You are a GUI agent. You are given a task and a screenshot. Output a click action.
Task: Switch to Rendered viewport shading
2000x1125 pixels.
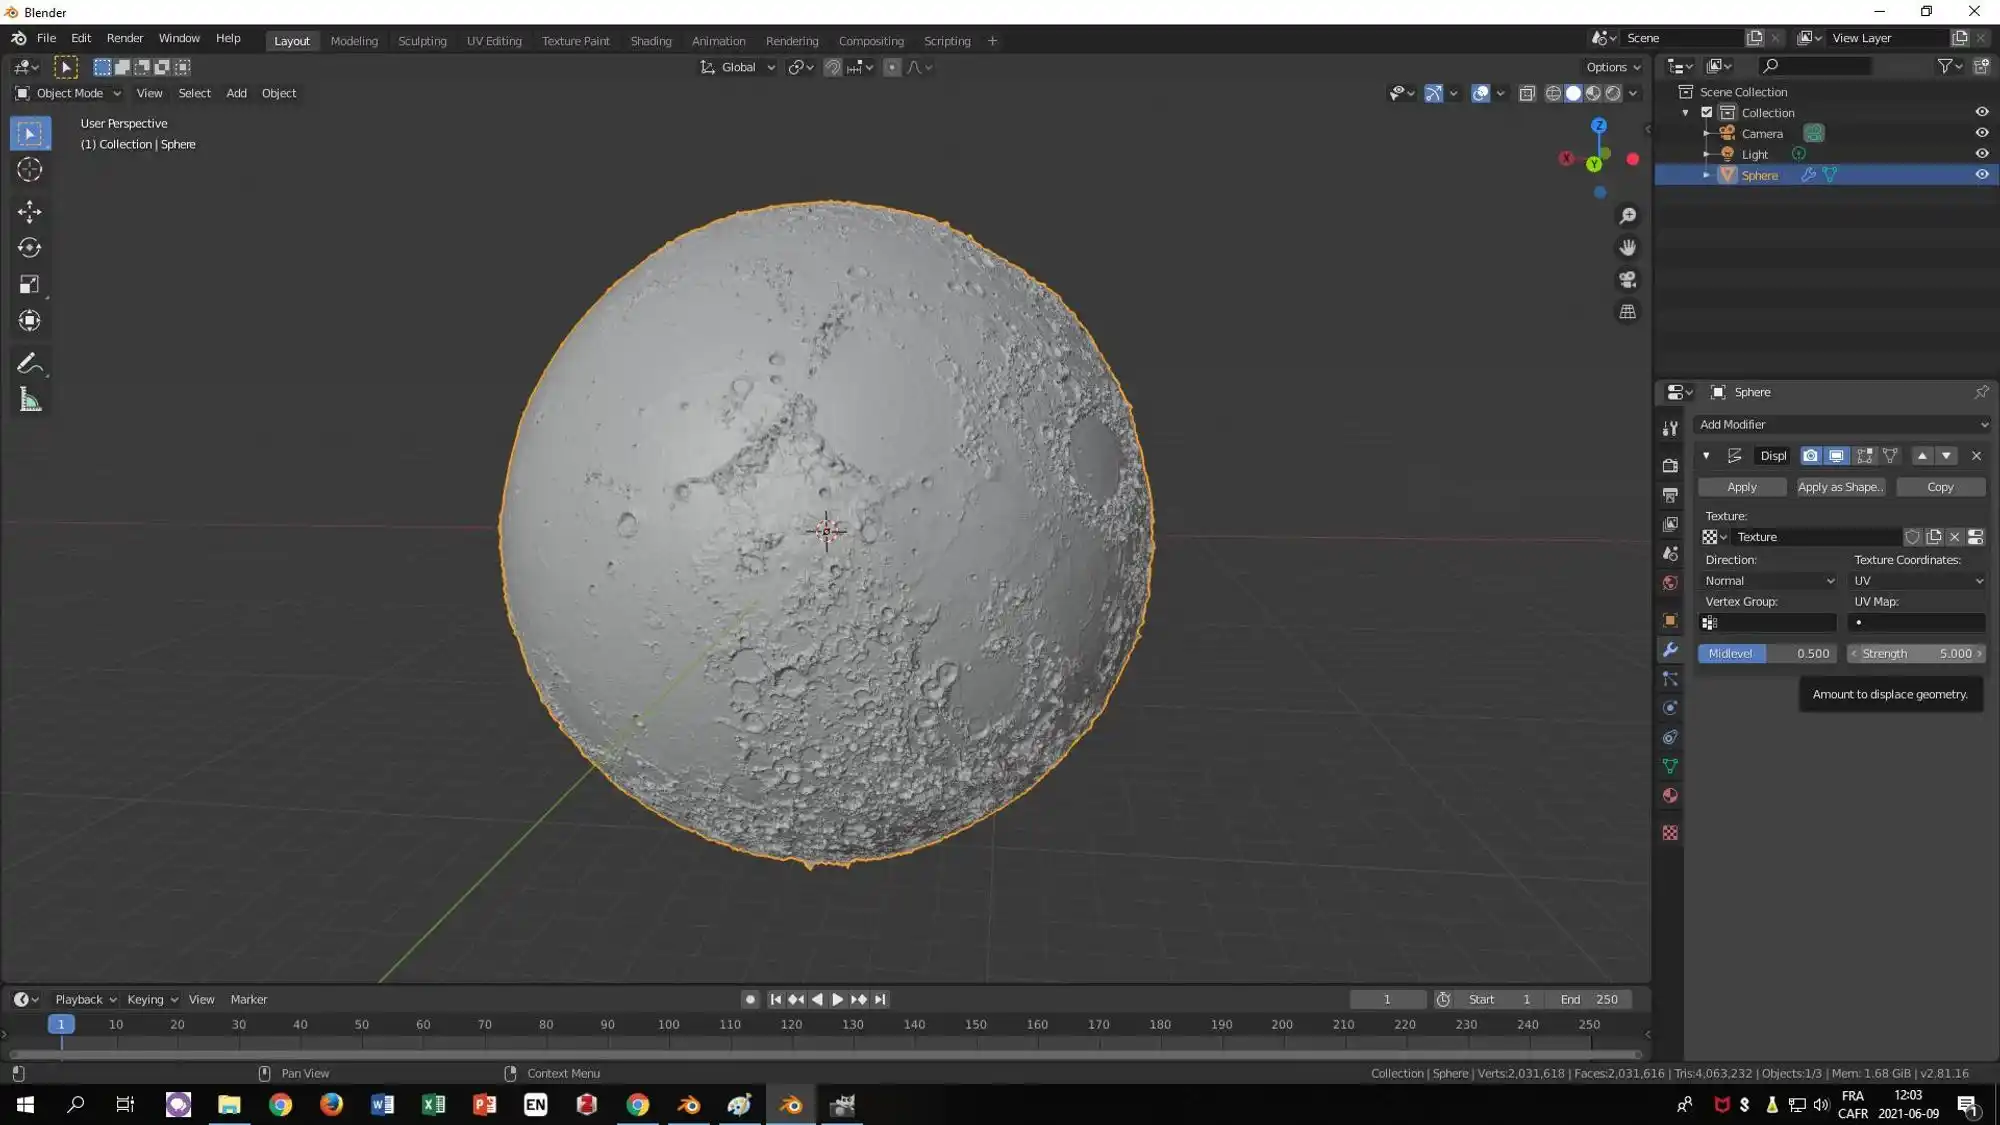click(1613, 93)
